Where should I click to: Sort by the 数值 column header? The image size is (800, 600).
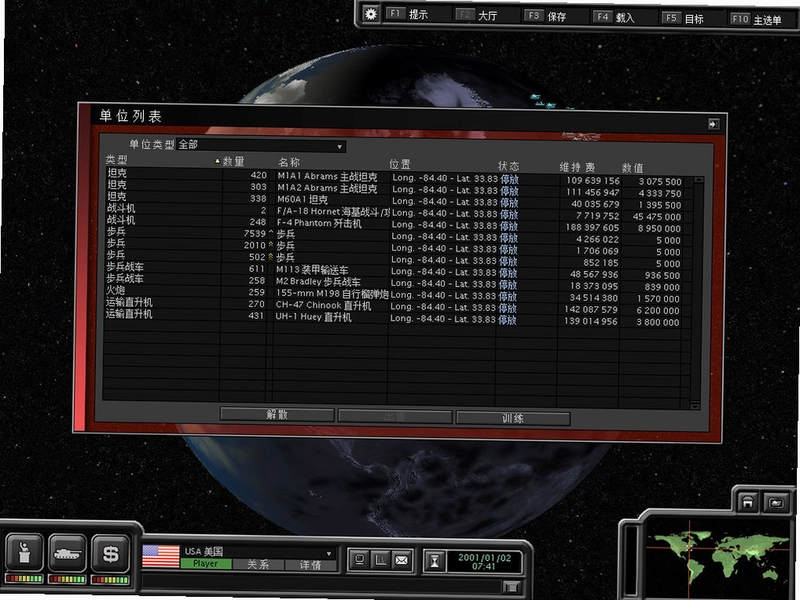[632, 168]
